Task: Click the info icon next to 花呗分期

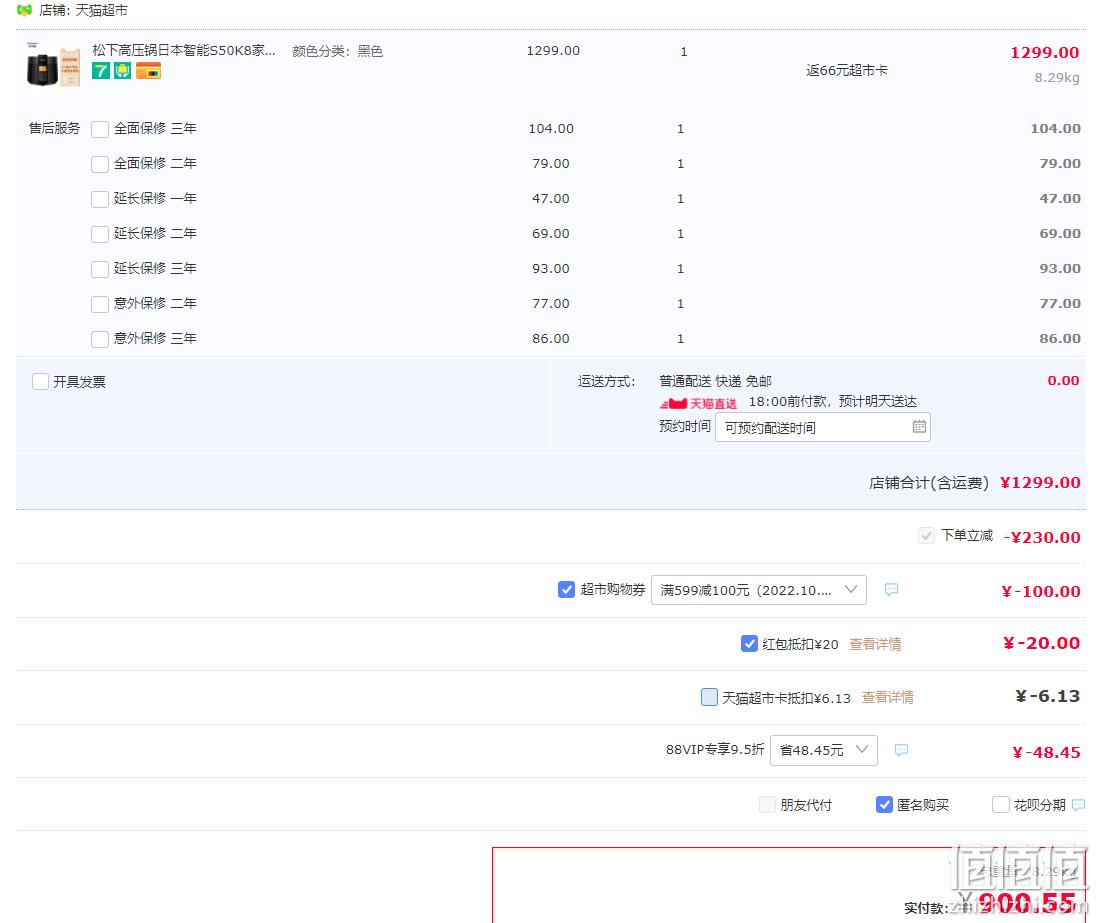Action: (1078, 805)
